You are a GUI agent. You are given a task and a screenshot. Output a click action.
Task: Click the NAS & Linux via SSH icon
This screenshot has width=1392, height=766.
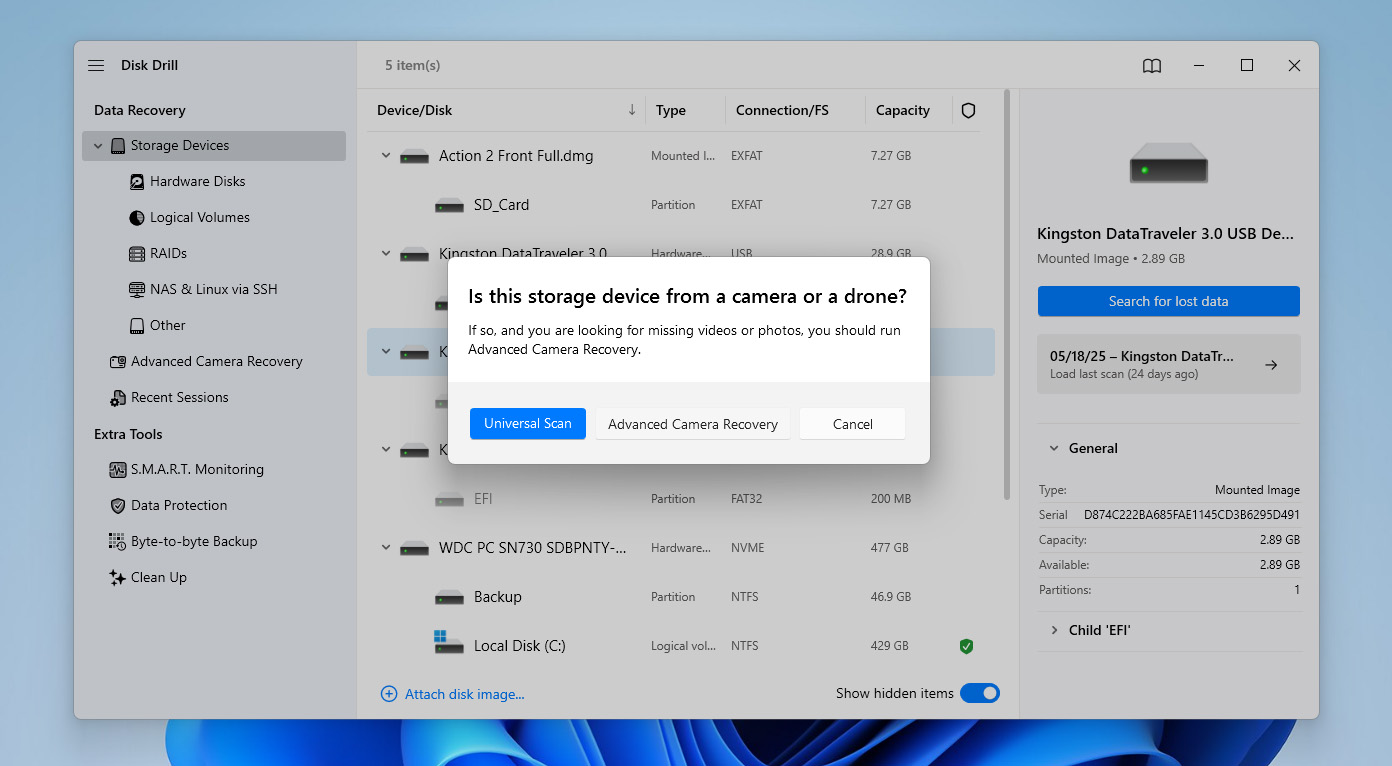pos(137,289)
